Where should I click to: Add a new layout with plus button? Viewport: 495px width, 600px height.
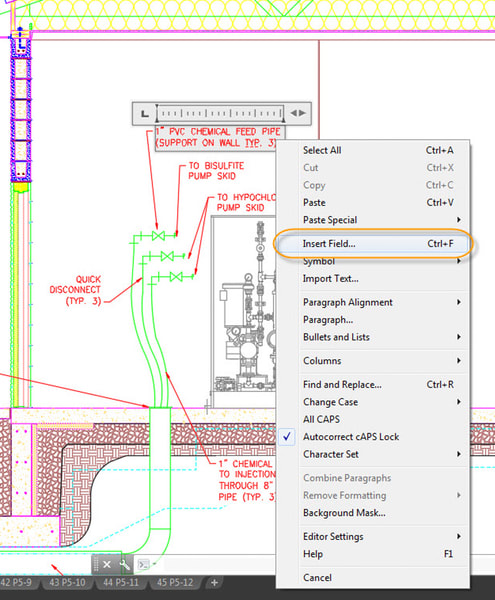(214, 583)
